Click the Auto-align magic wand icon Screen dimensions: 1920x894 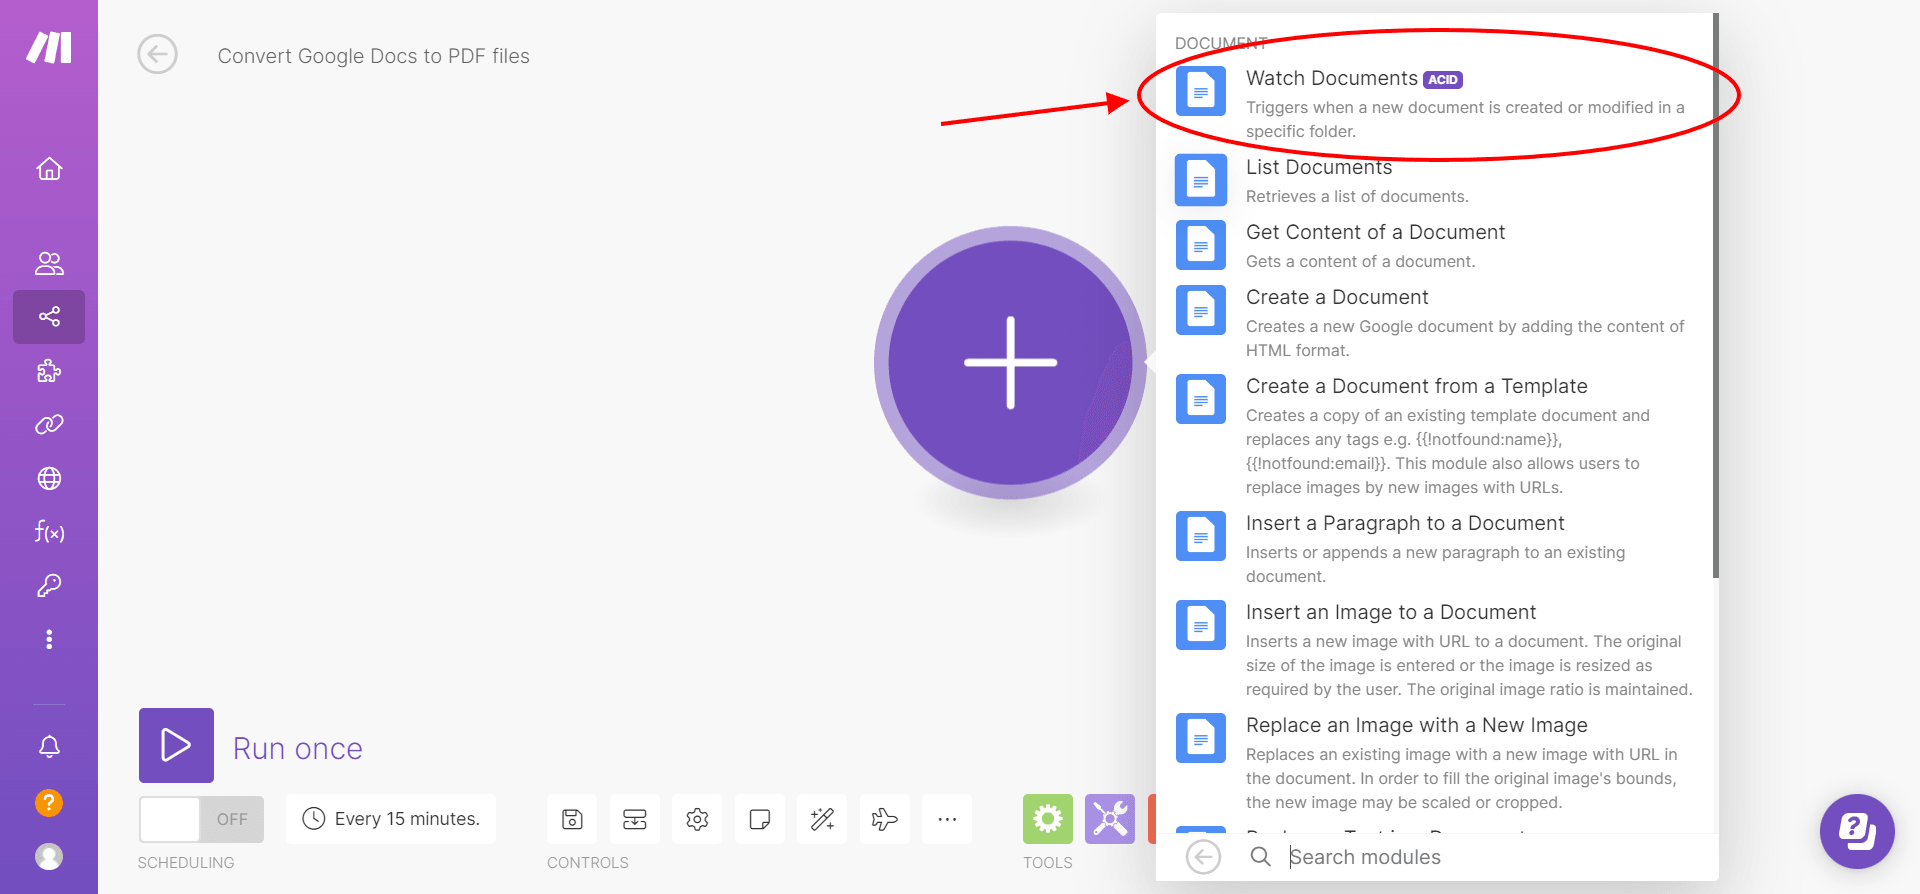pos(822,820)
